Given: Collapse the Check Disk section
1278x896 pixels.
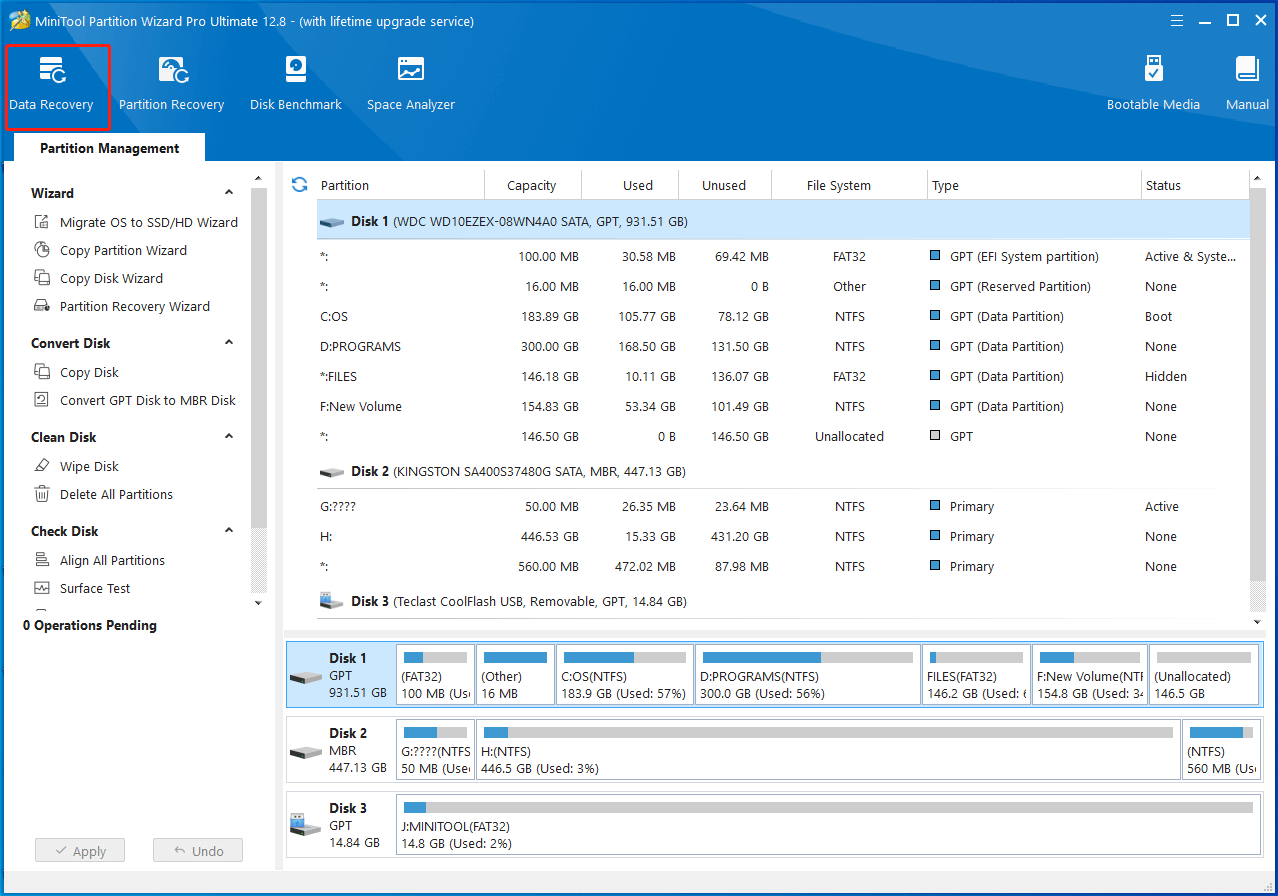Looking at the screenshot, I should tap(229, 531).
